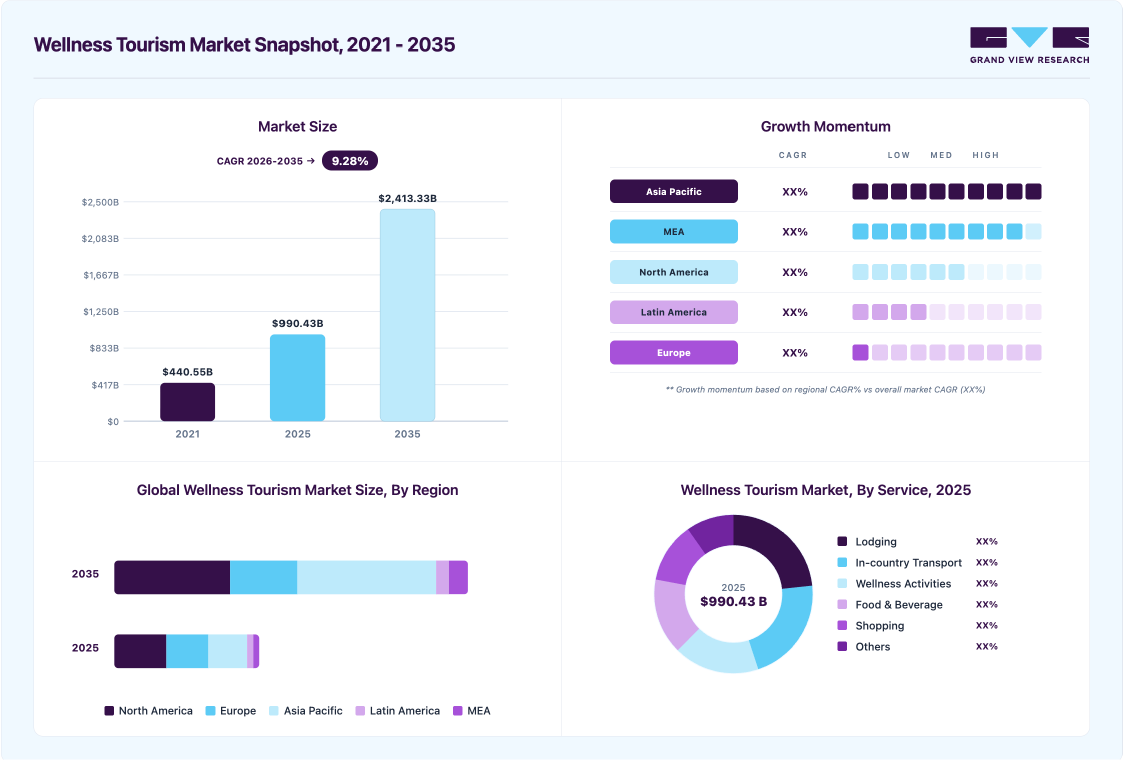Click MEA legend swatch in region chart
The width and height of the screenshot is (1123, 760).
458,711
